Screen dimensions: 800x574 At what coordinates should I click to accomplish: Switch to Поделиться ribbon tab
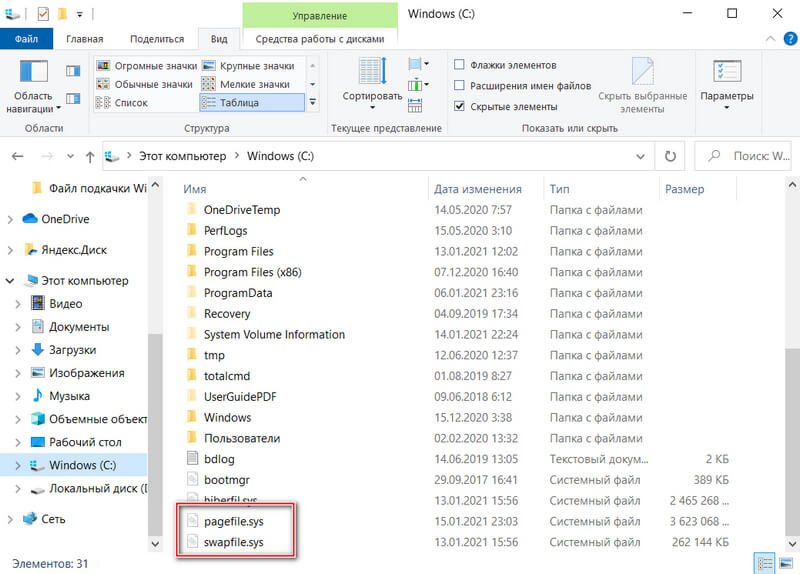[157, 39]
